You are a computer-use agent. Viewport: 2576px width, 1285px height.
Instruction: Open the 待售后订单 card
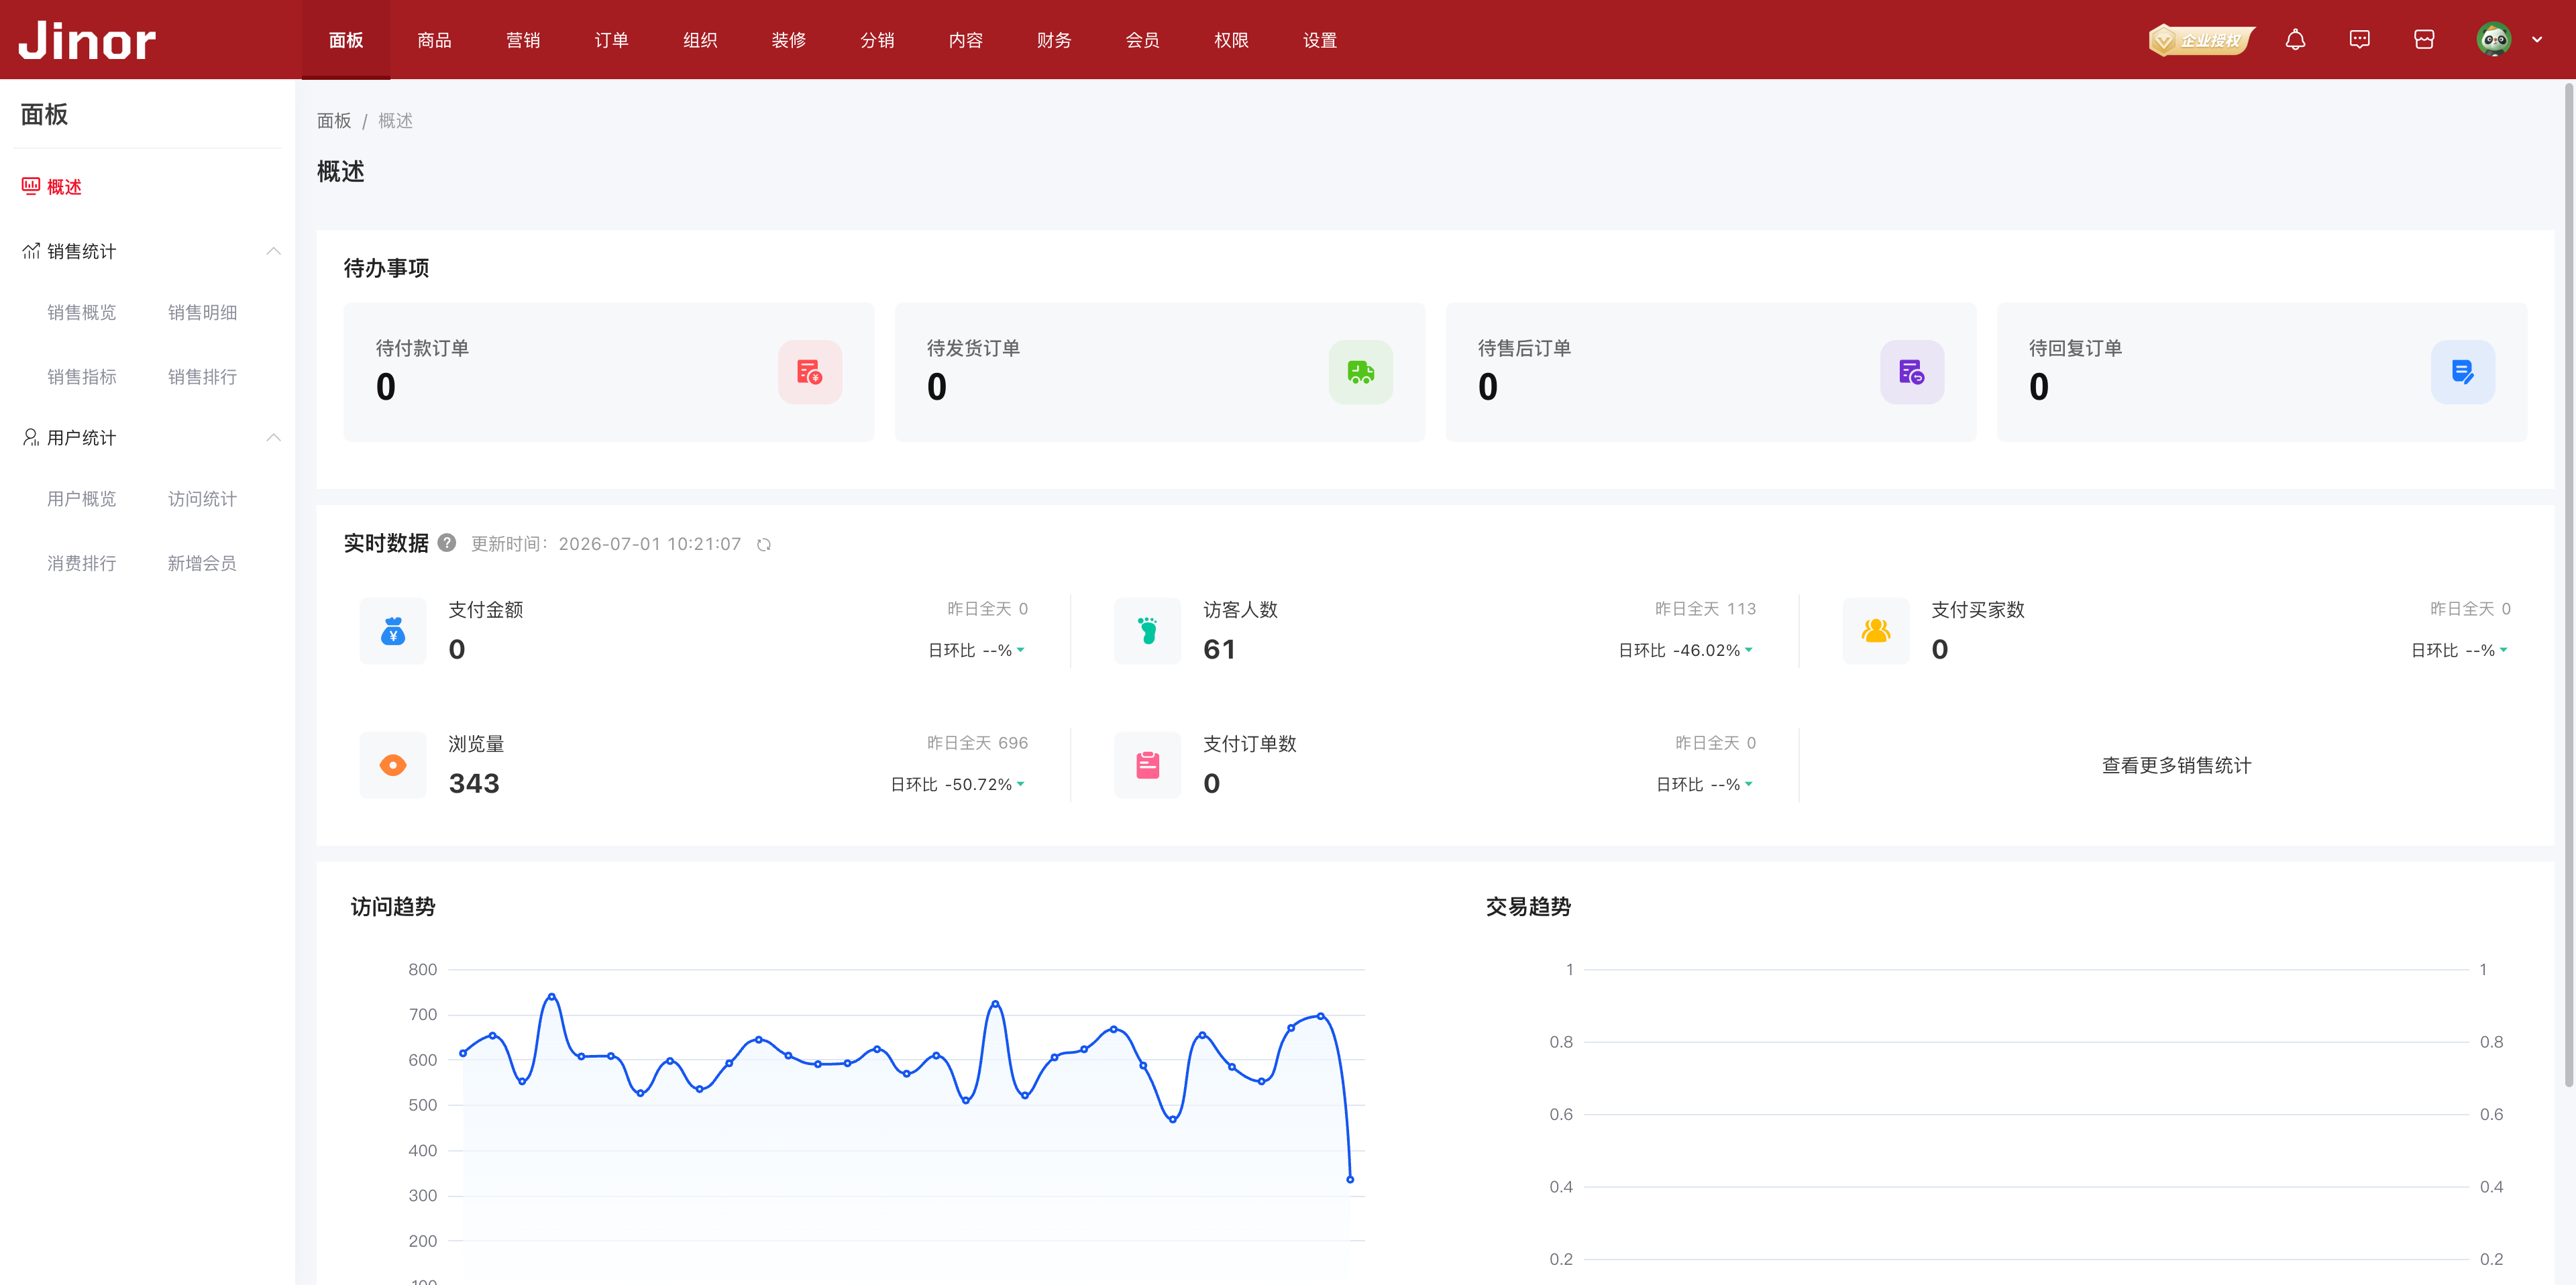pos(1711,372)
